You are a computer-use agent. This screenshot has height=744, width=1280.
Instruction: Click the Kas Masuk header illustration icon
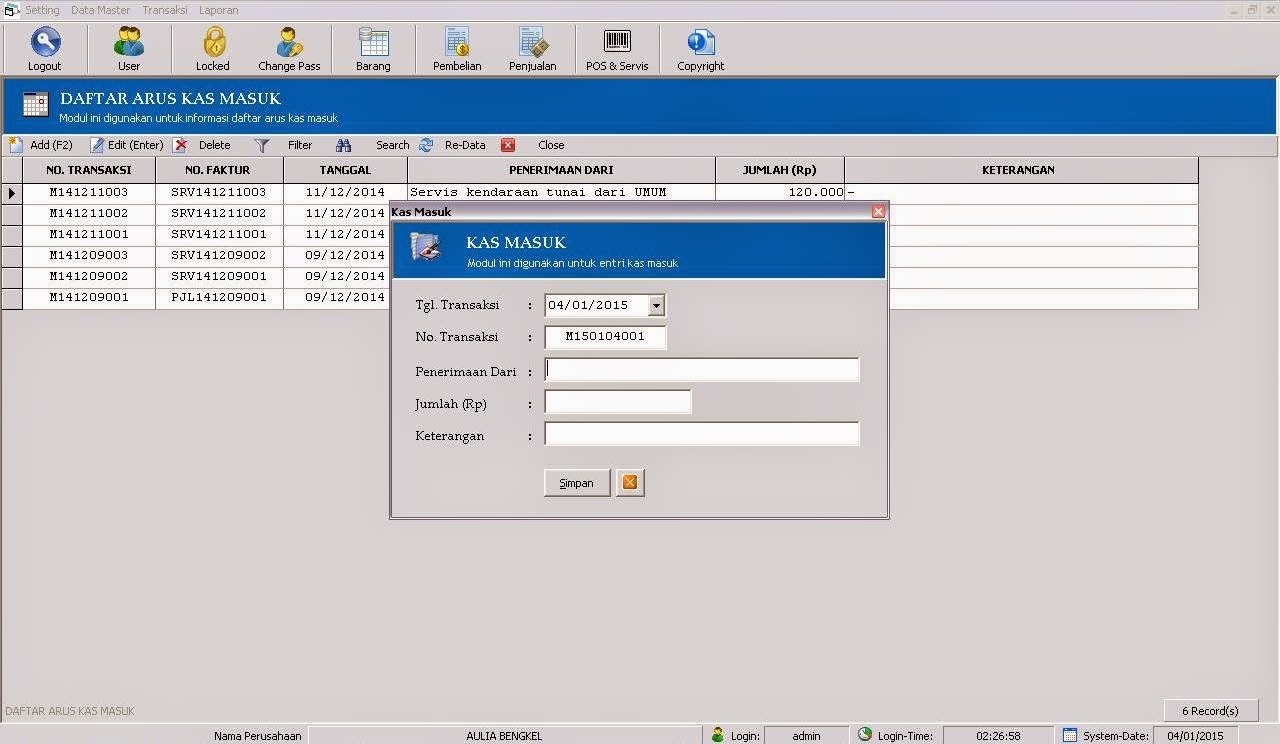tap(426, 248)
